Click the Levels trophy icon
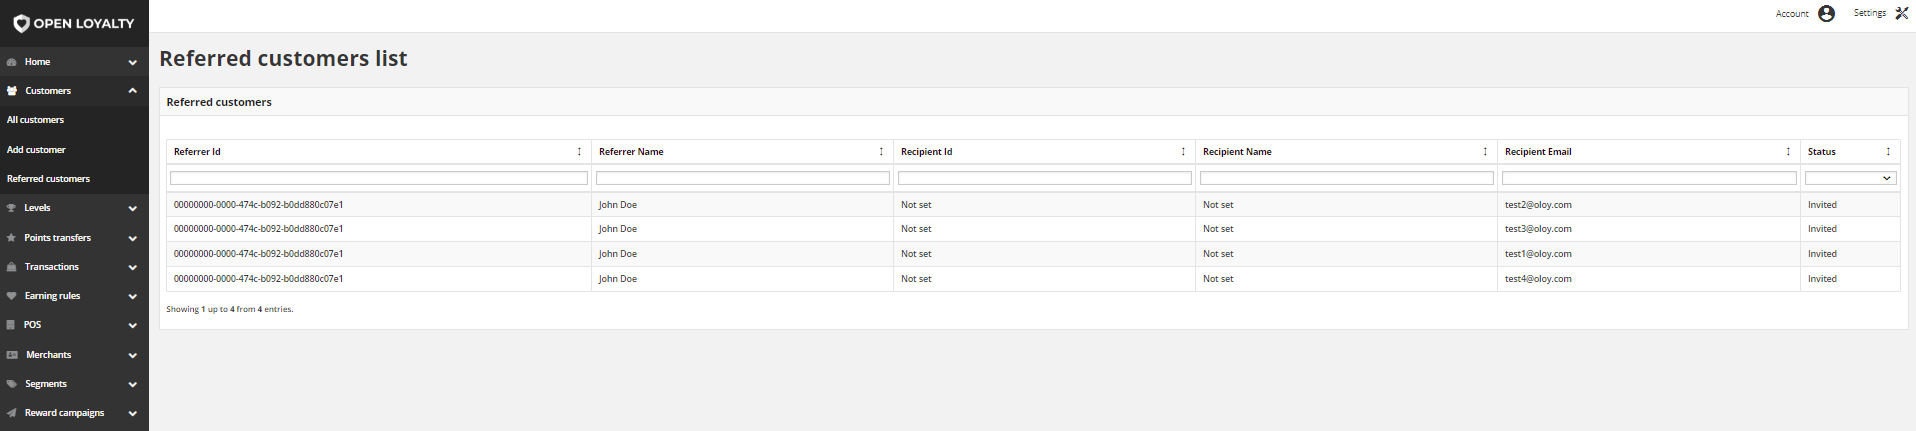This screenshot has width=1916, height=431. click(x=12, y=208)
